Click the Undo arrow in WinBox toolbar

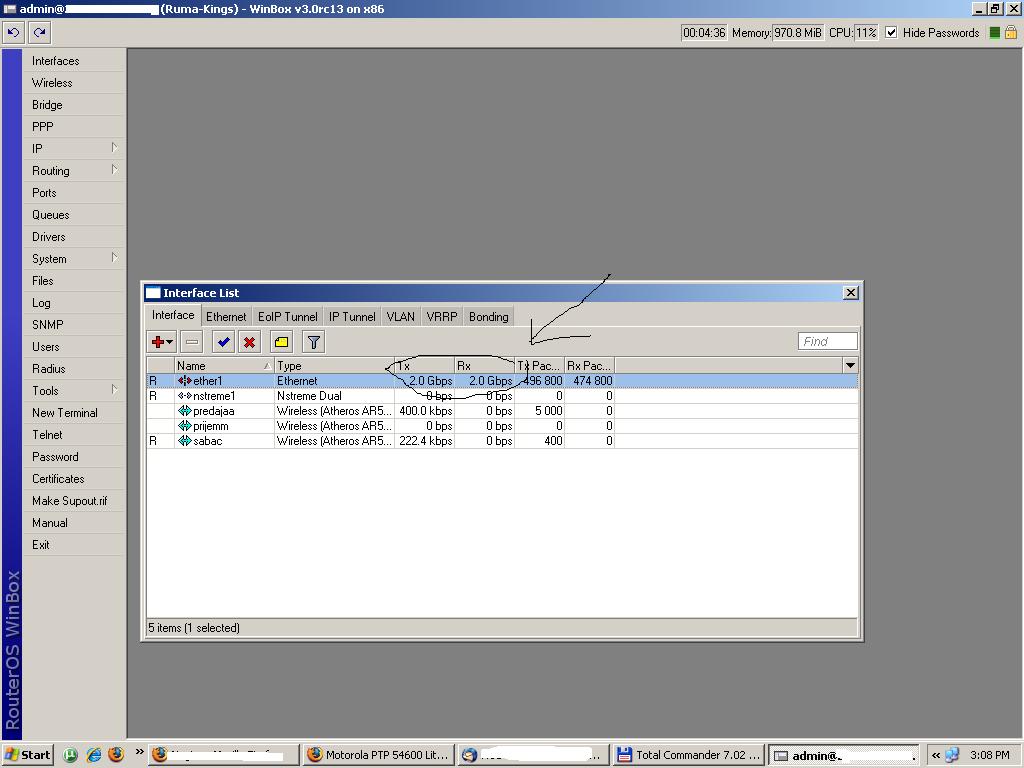pyautogui.click(x=13, y=32)
